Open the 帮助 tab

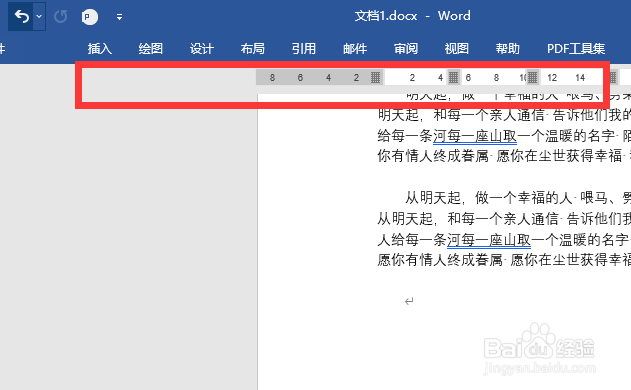tap(508, 49)
